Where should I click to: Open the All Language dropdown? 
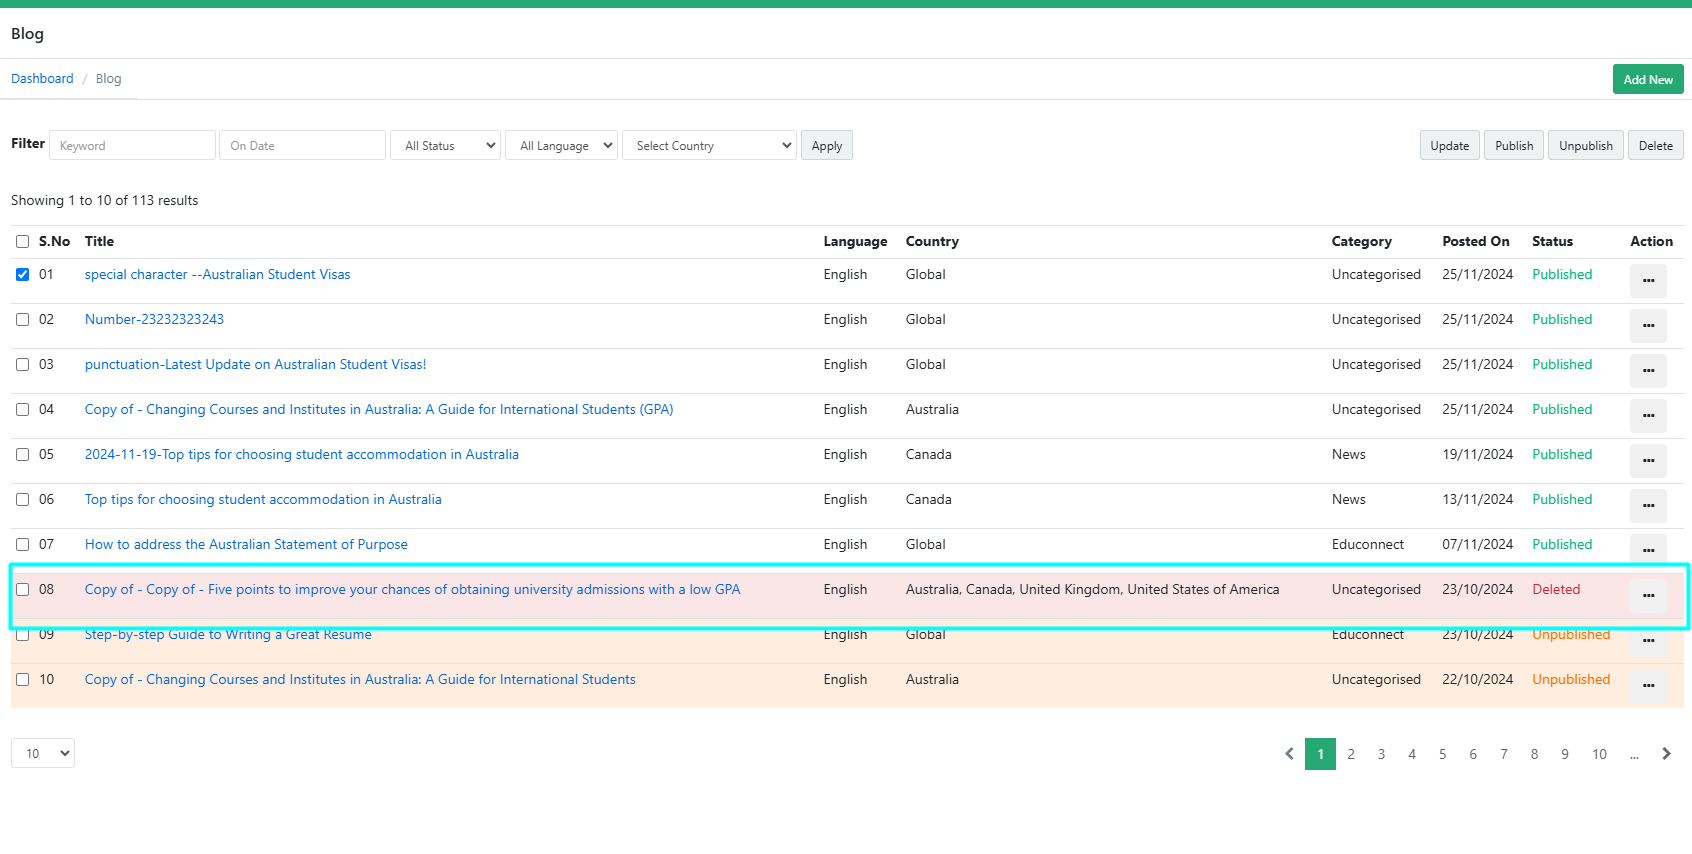point(562,146)
